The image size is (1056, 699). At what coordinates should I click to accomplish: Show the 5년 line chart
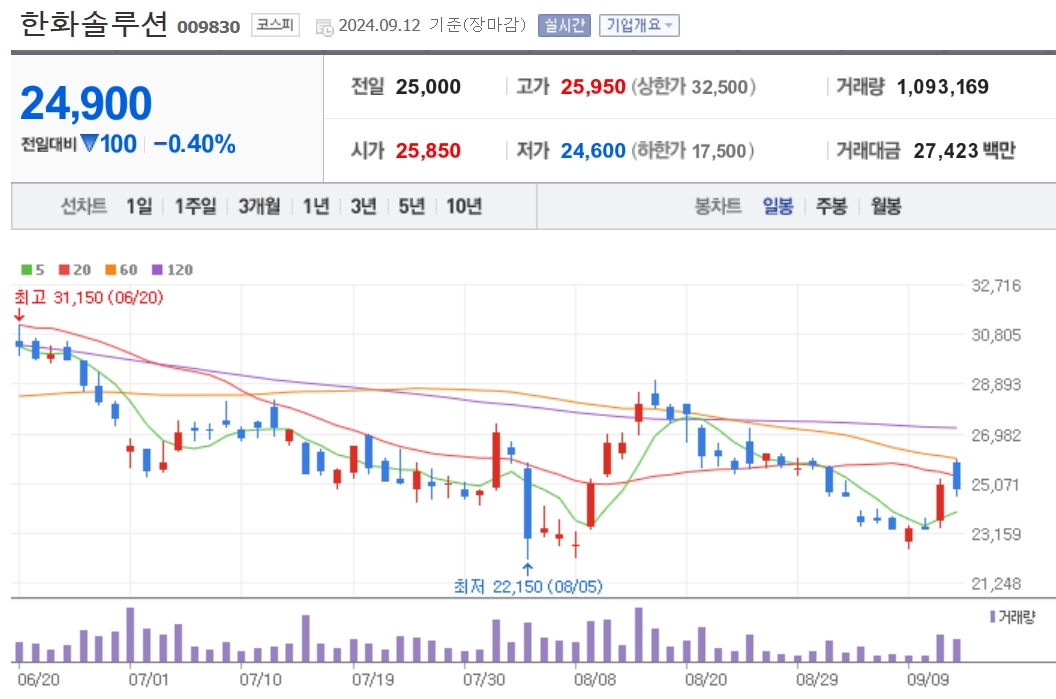pos(411,206)
